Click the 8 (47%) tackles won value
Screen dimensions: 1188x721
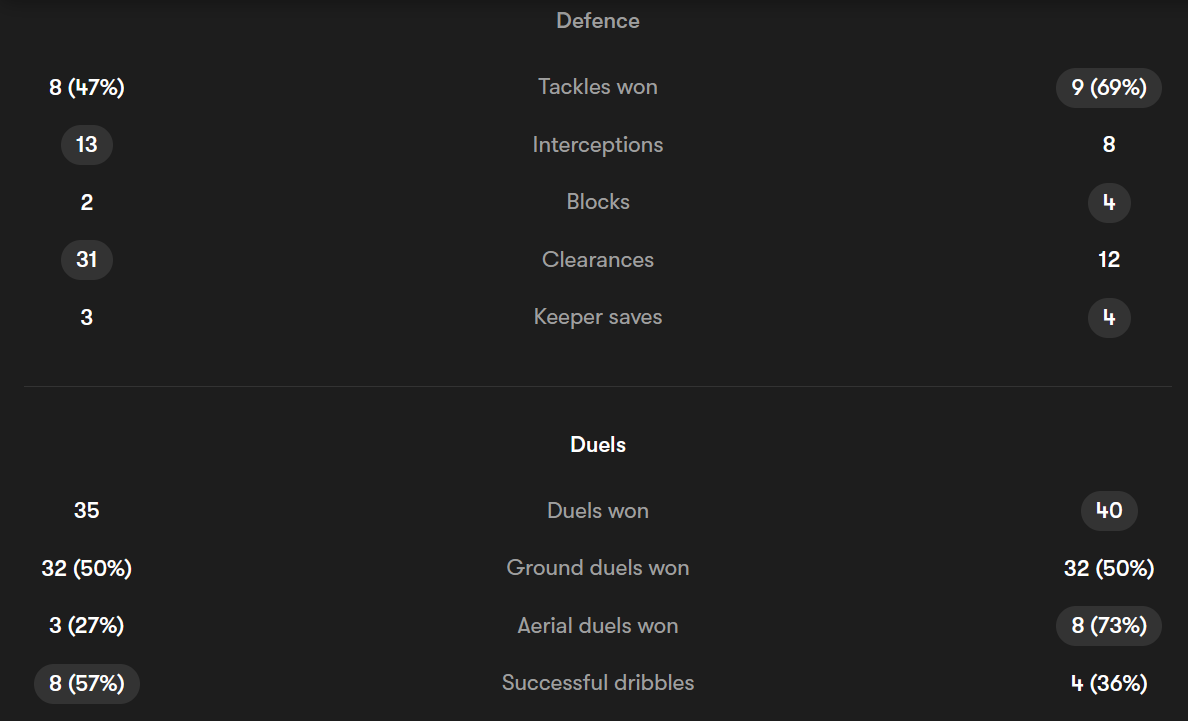click(86, 88)
